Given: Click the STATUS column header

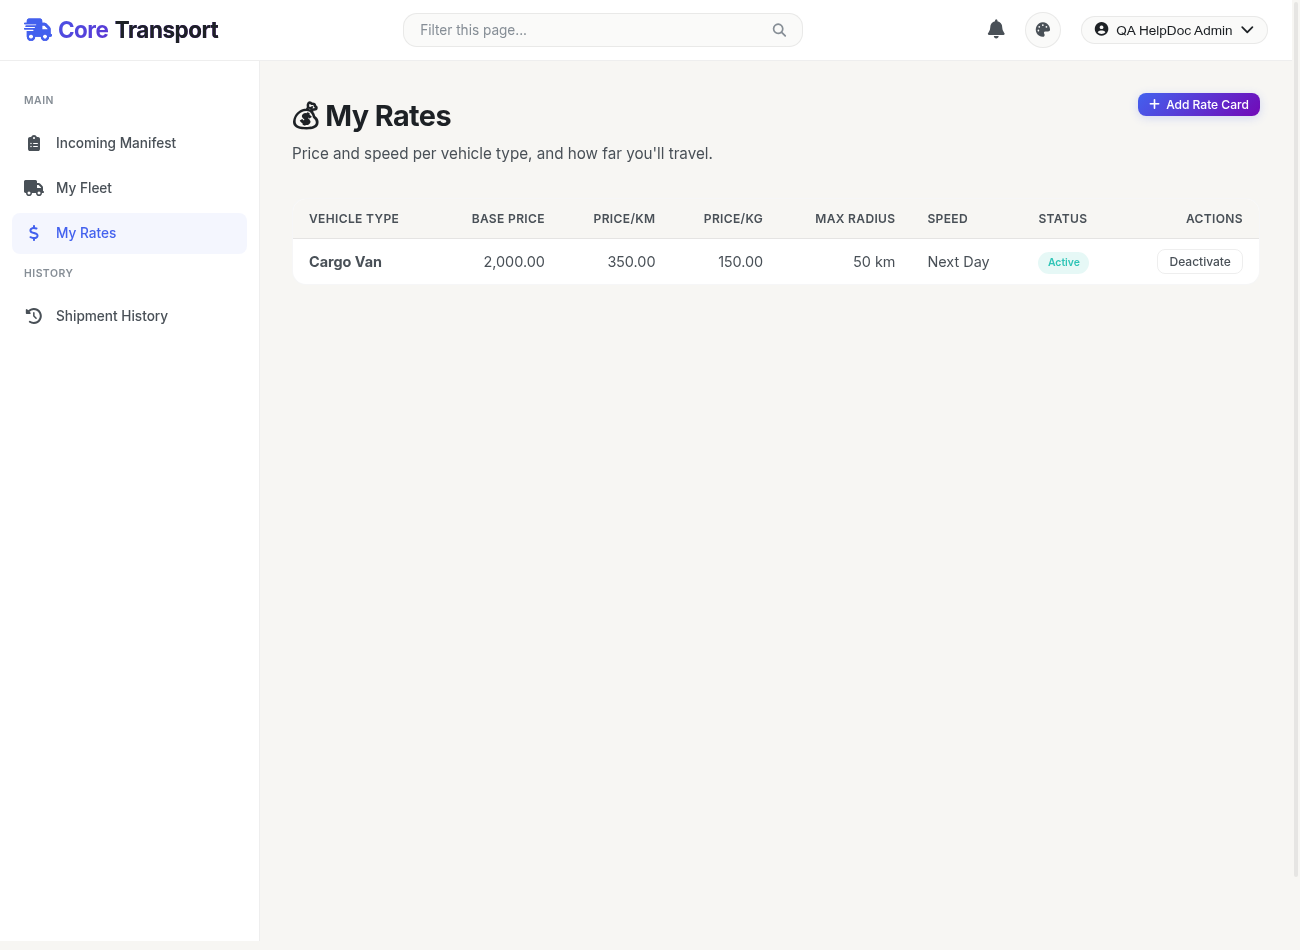Looking at the screenshot, I should coord(1062,219).
